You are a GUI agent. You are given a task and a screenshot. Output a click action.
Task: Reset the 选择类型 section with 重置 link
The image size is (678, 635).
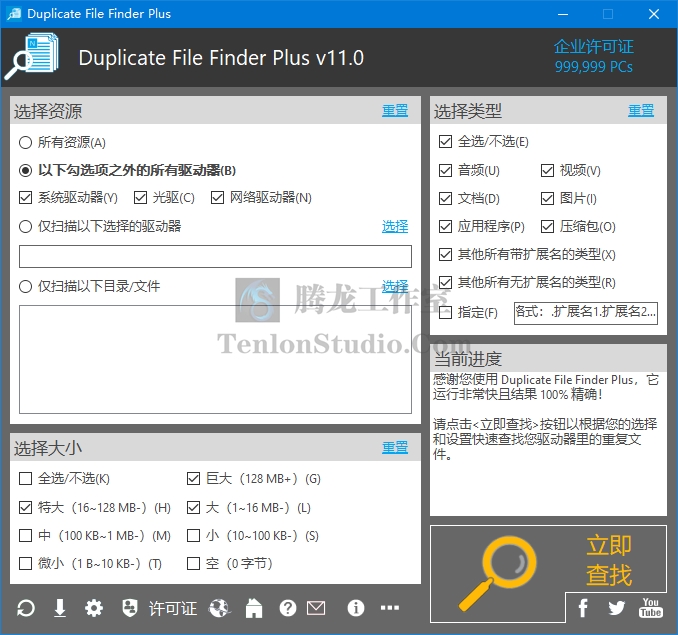(x=641, y=111)
